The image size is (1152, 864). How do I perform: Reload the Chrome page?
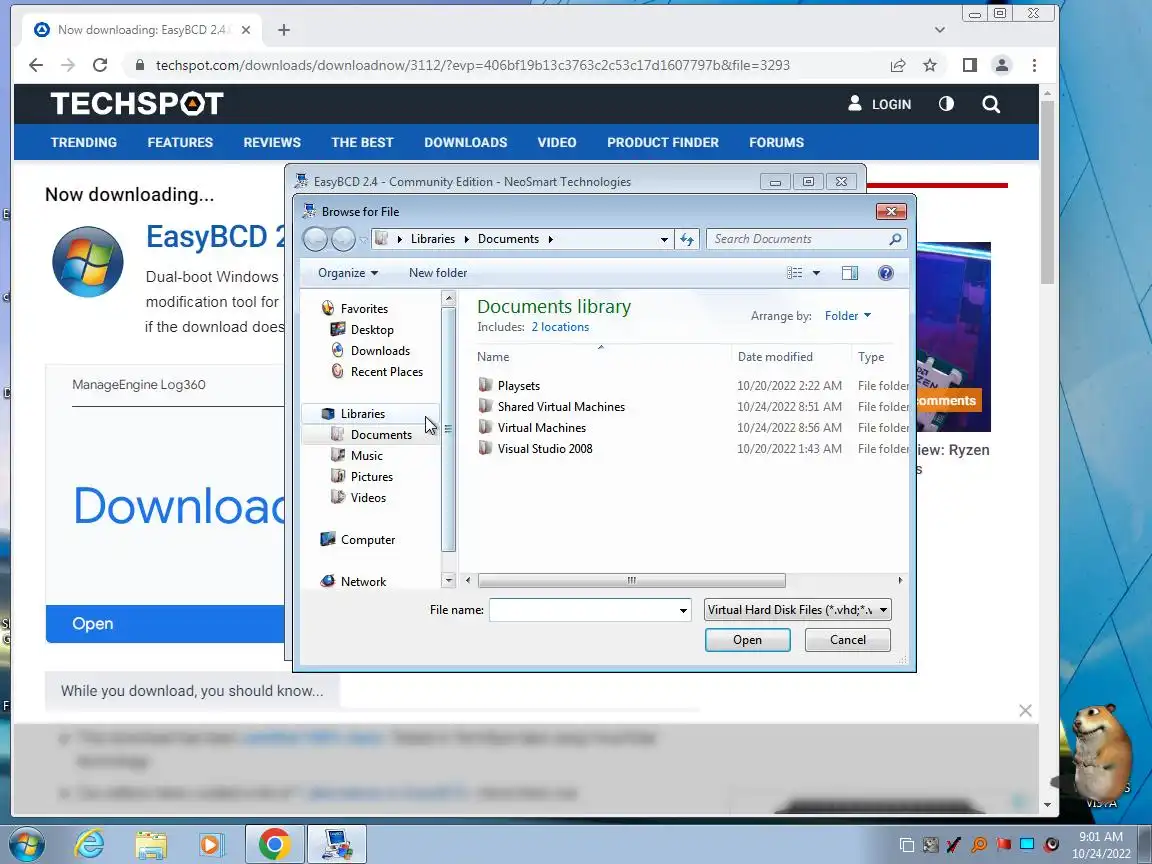coord(100,65)
